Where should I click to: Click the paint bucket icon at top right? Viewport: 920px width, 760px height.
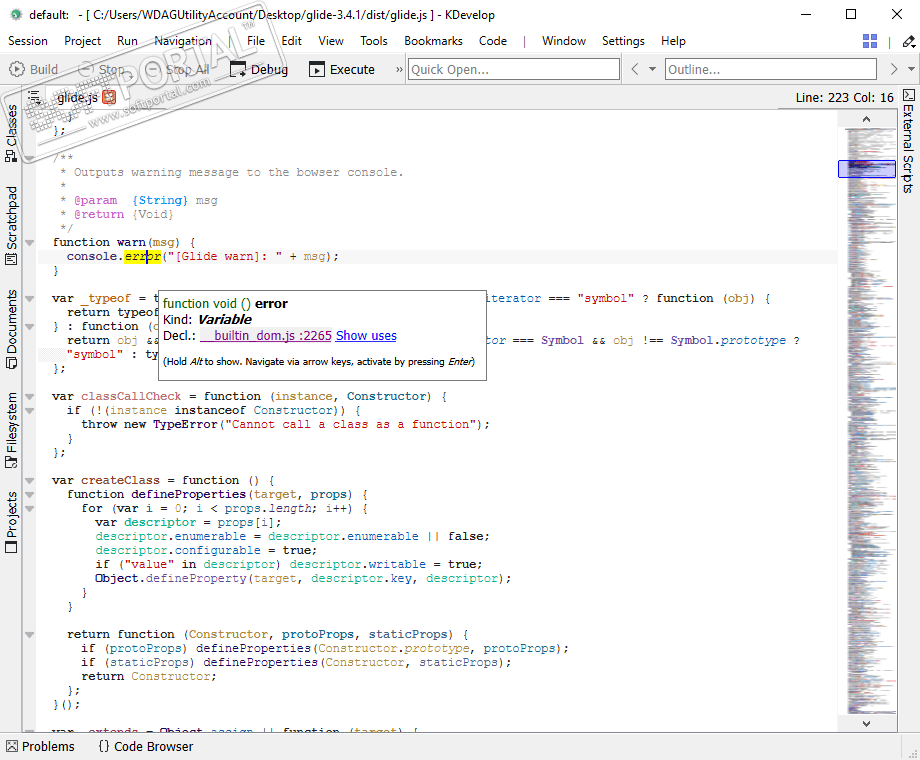(908, 41)
